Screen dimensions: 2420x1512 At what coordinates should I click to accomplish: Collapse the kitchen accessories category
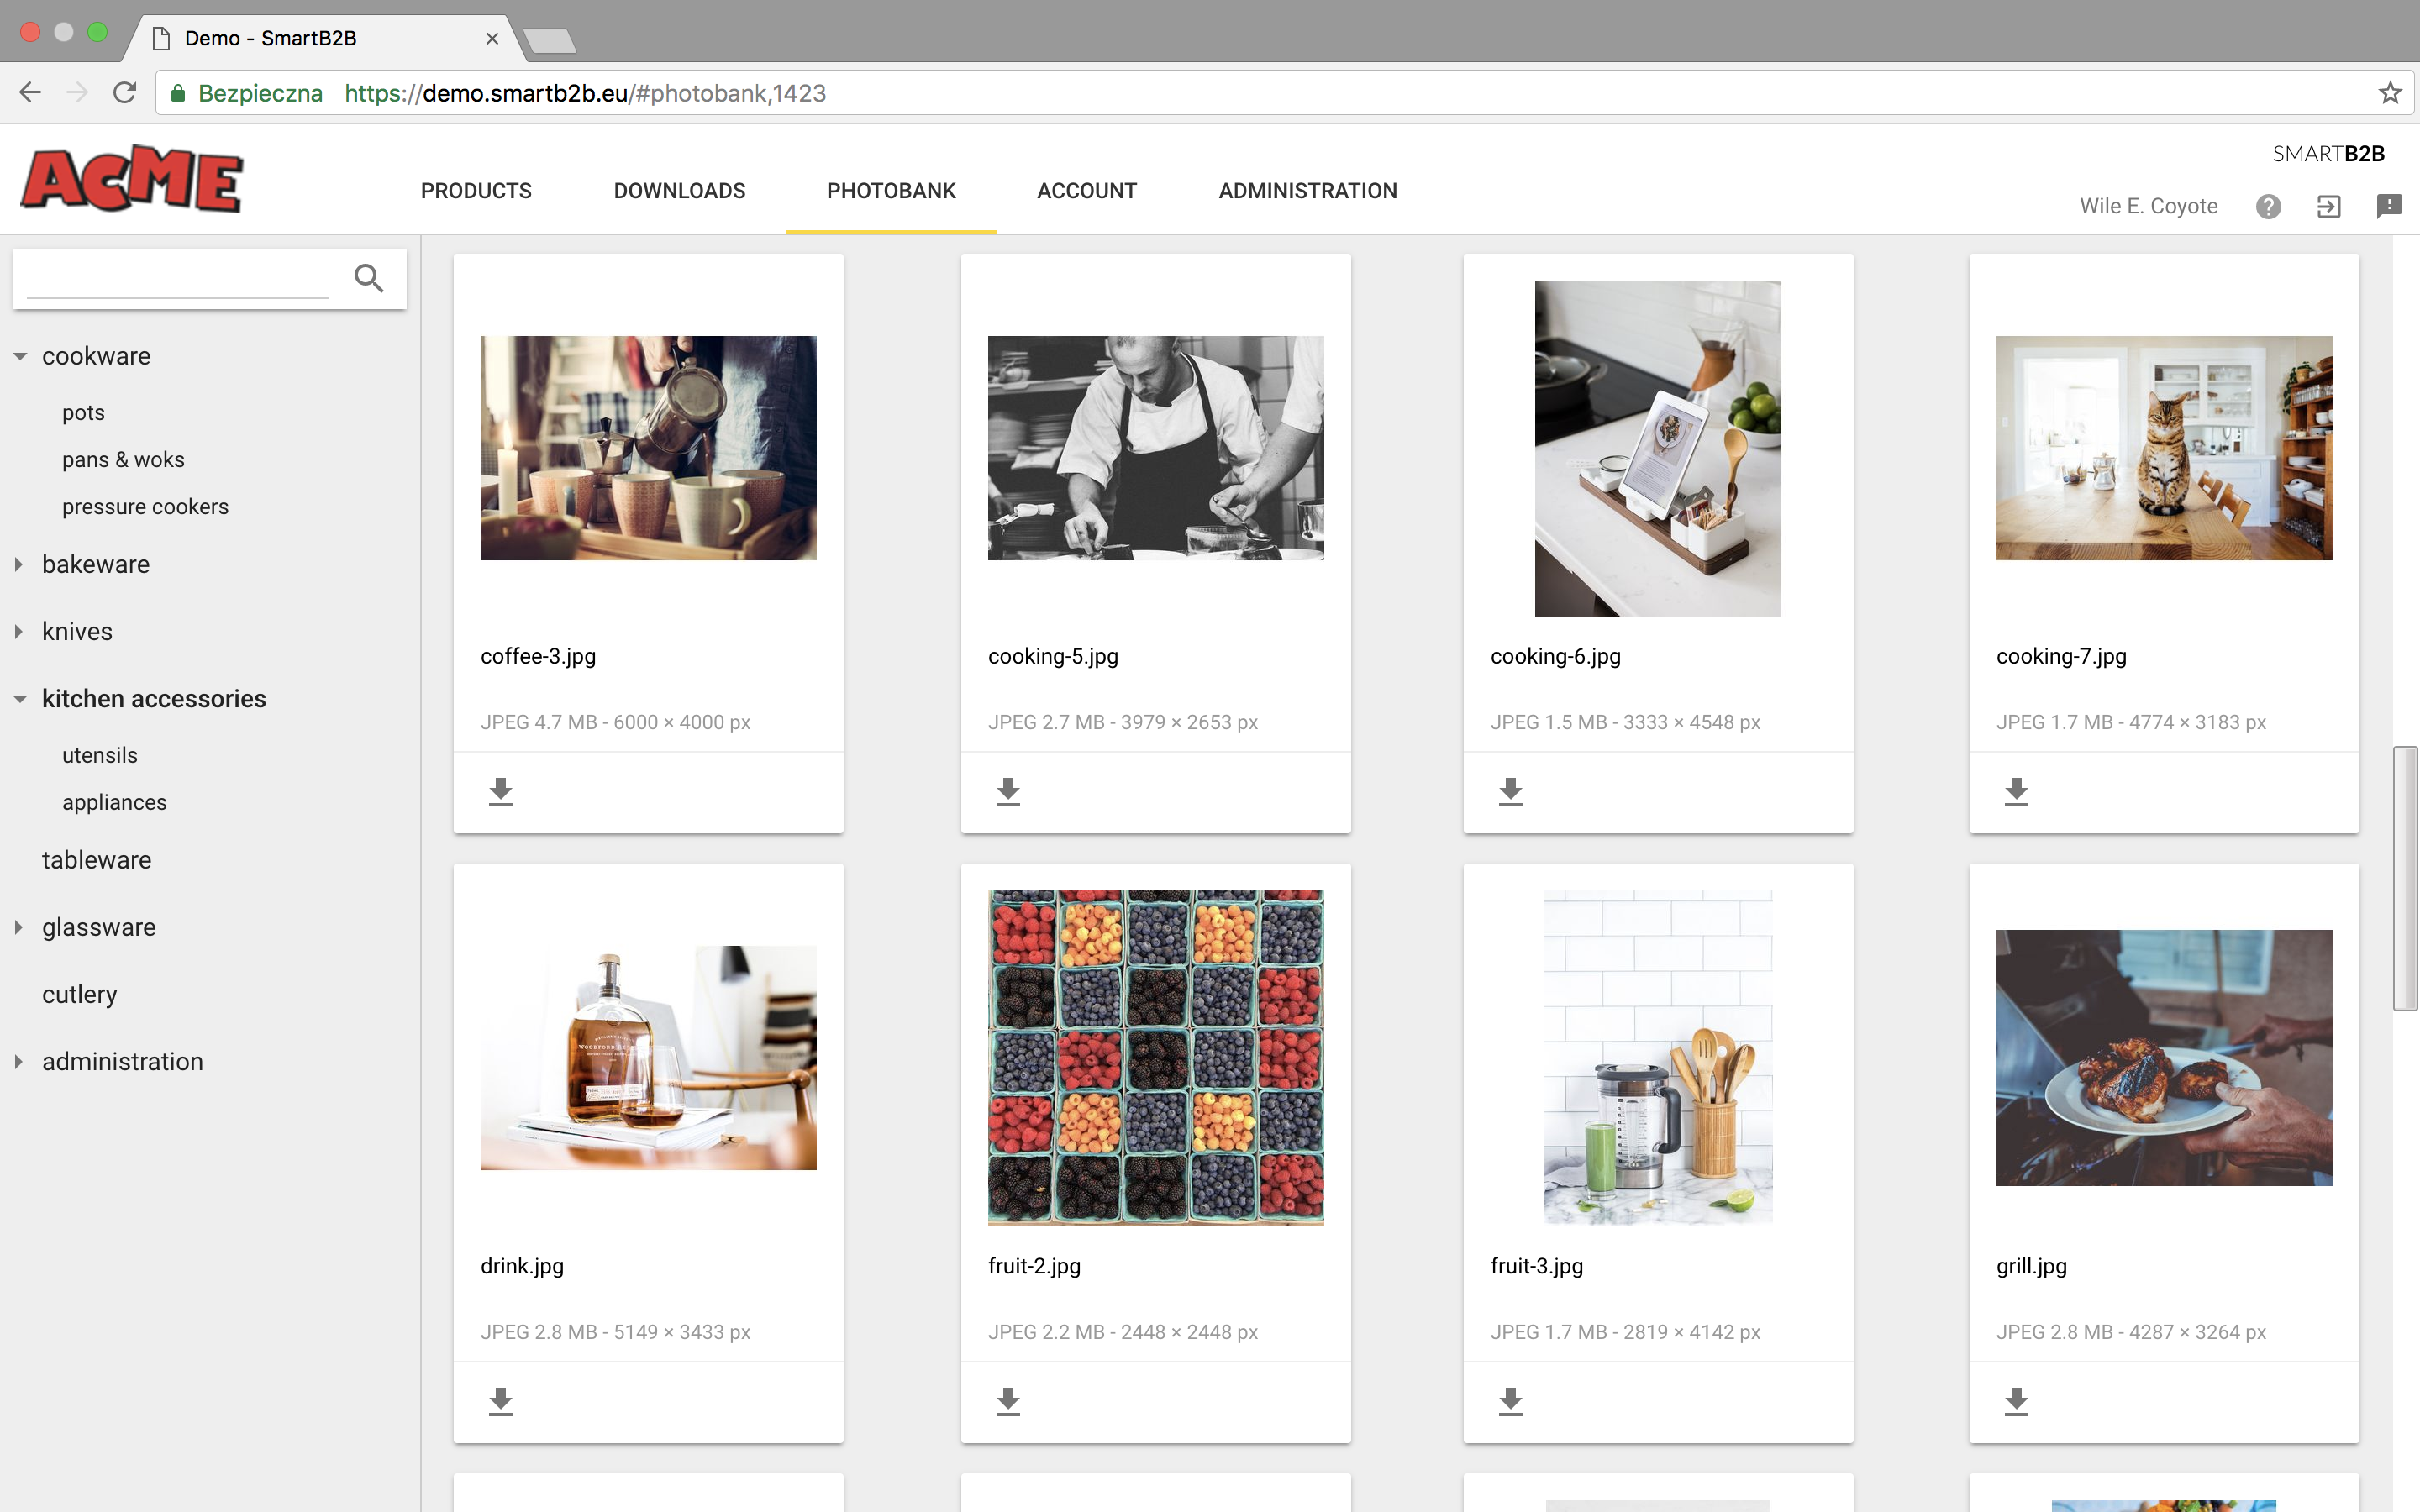[x=20, y=699]
